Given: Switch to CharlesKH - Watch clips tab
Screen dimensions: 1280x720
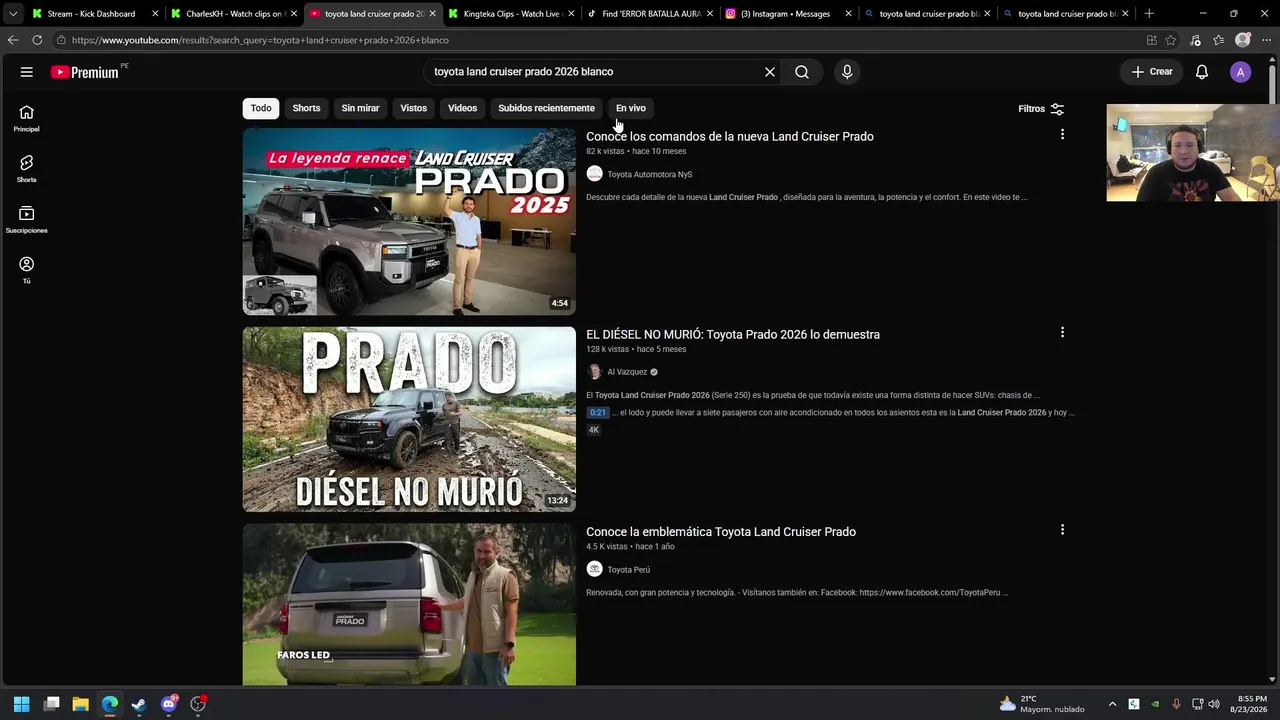Looking at the screenshot, I should tap(234, 14).
